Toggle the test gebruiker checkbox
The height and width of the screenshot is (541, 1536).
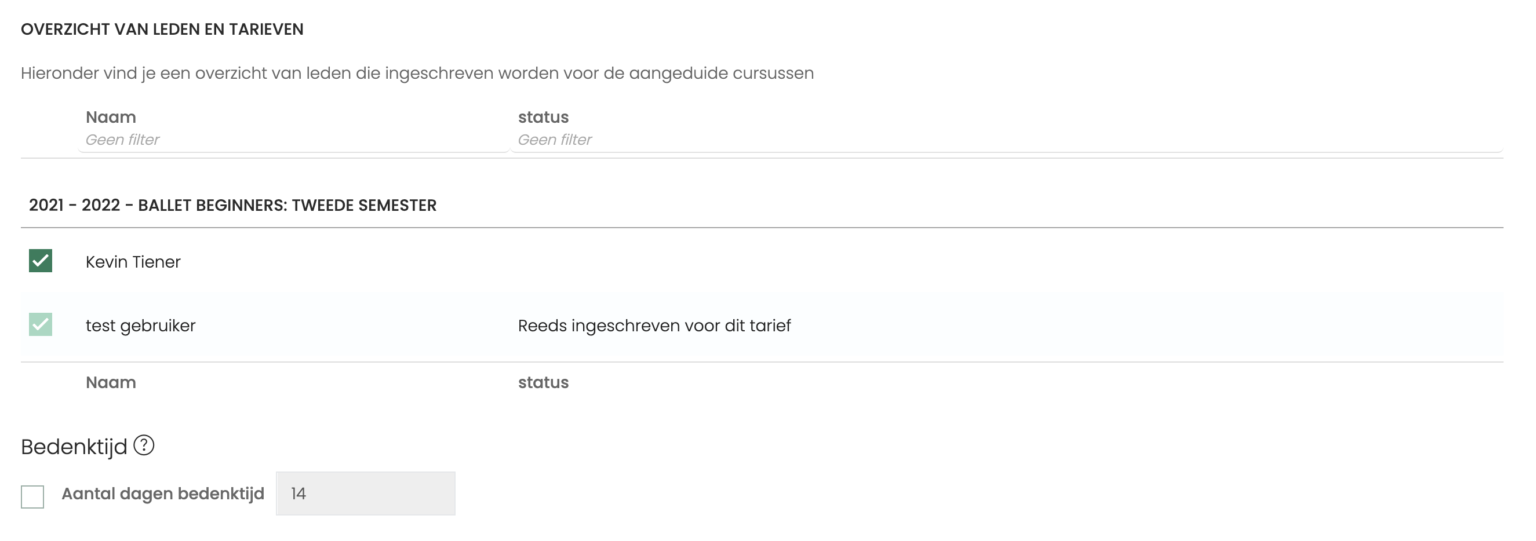40,325
